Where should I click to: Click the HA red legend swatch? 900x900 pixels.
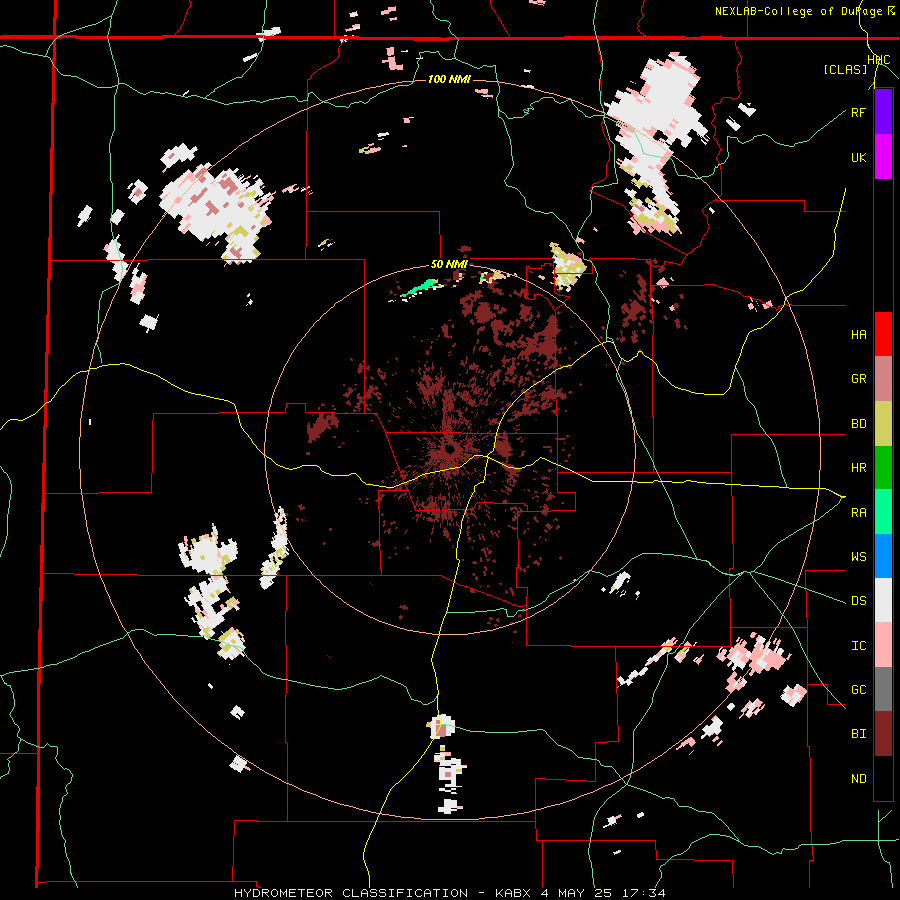coord(883,334)
